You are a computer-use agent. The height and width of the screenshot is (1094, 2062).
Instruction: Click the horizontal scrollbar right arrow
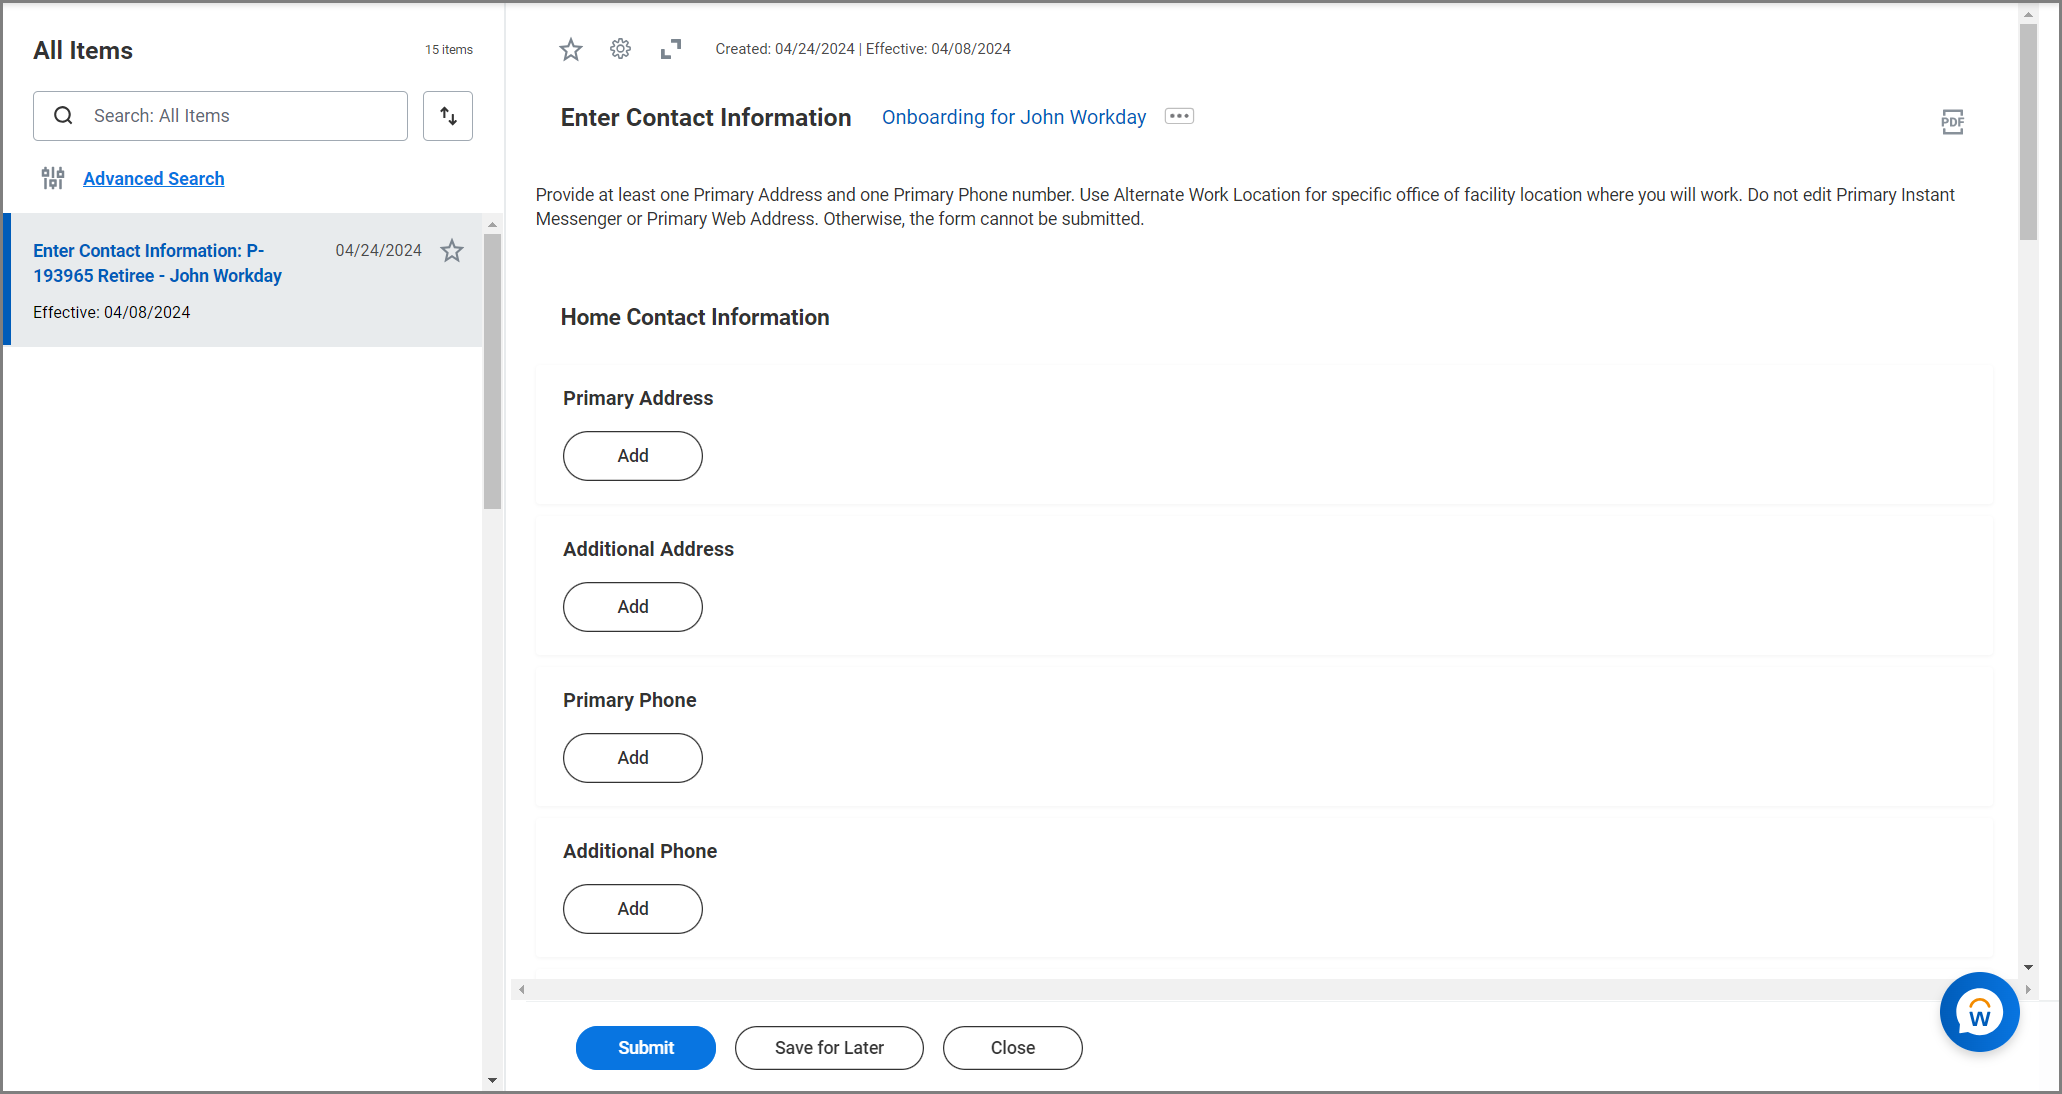point(2028,989)
